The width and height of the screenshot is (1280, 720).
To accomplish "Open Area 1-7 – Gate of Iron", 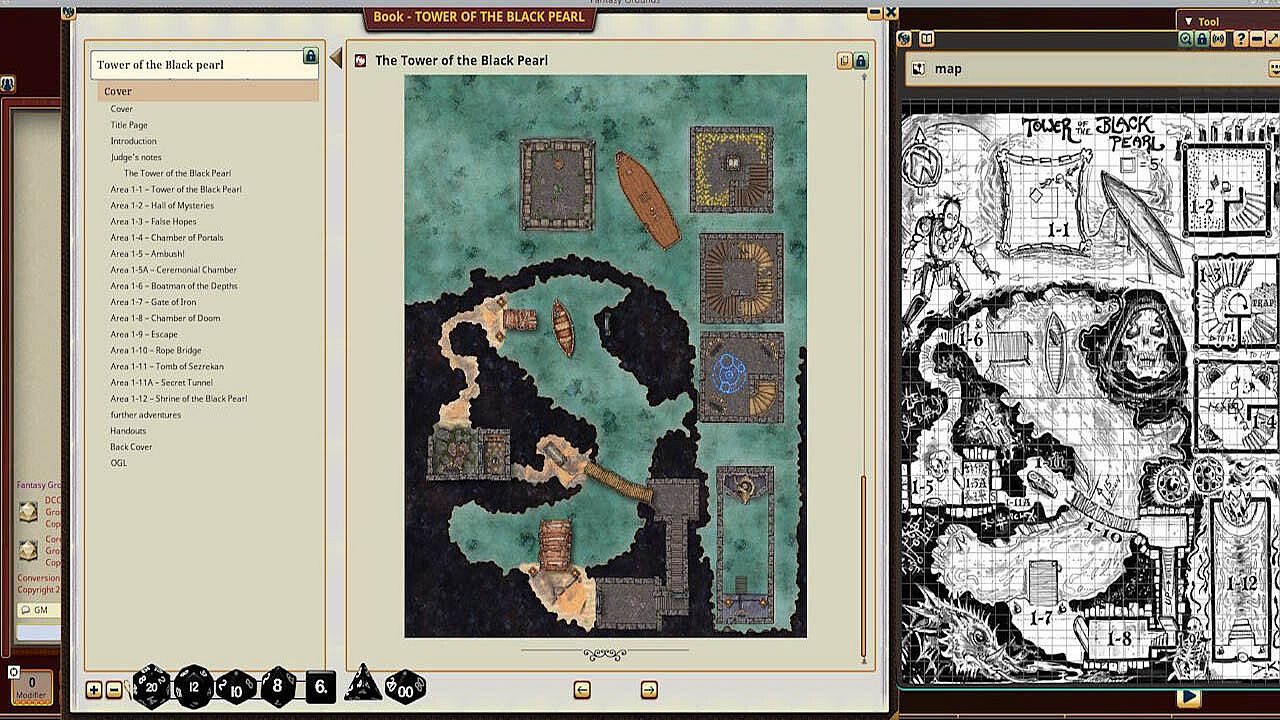I will click(153, 301).
